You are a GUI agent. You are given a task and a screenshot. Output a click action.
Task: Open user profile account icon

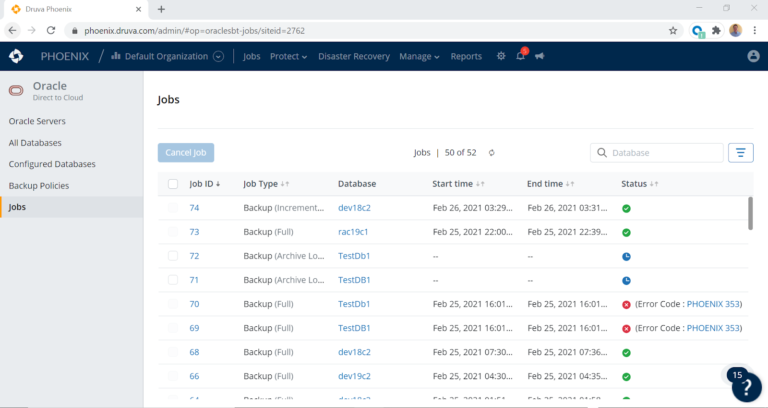click(753, 57)
